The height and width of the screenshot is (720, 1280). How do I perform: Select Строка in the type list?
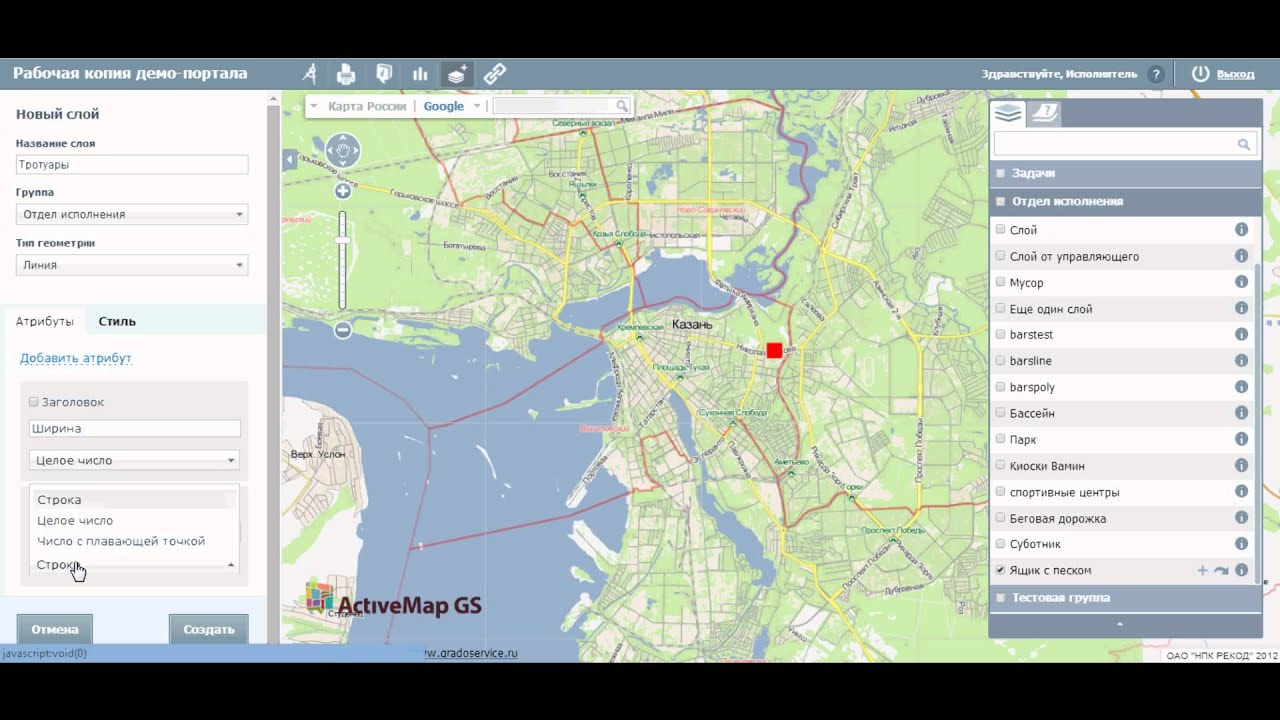pyautogui.click(x=134, y=499)
